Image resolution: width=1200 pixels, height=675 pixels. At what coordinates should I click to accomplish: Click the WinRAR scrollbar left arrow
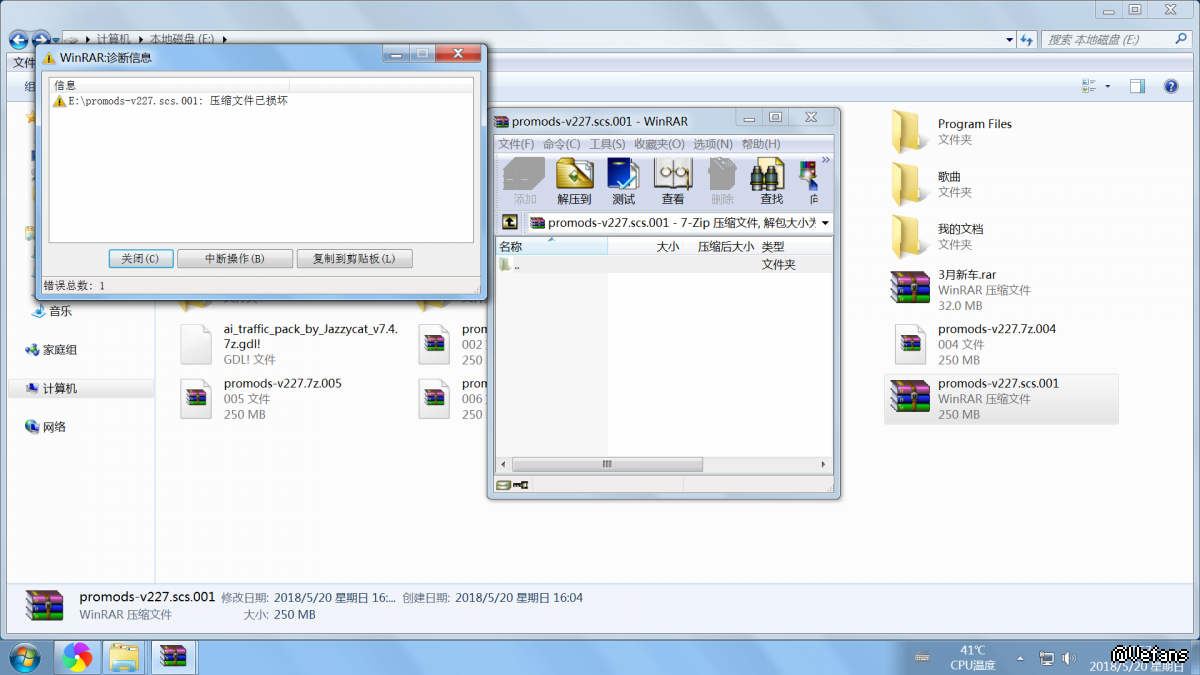click(504, 465)
